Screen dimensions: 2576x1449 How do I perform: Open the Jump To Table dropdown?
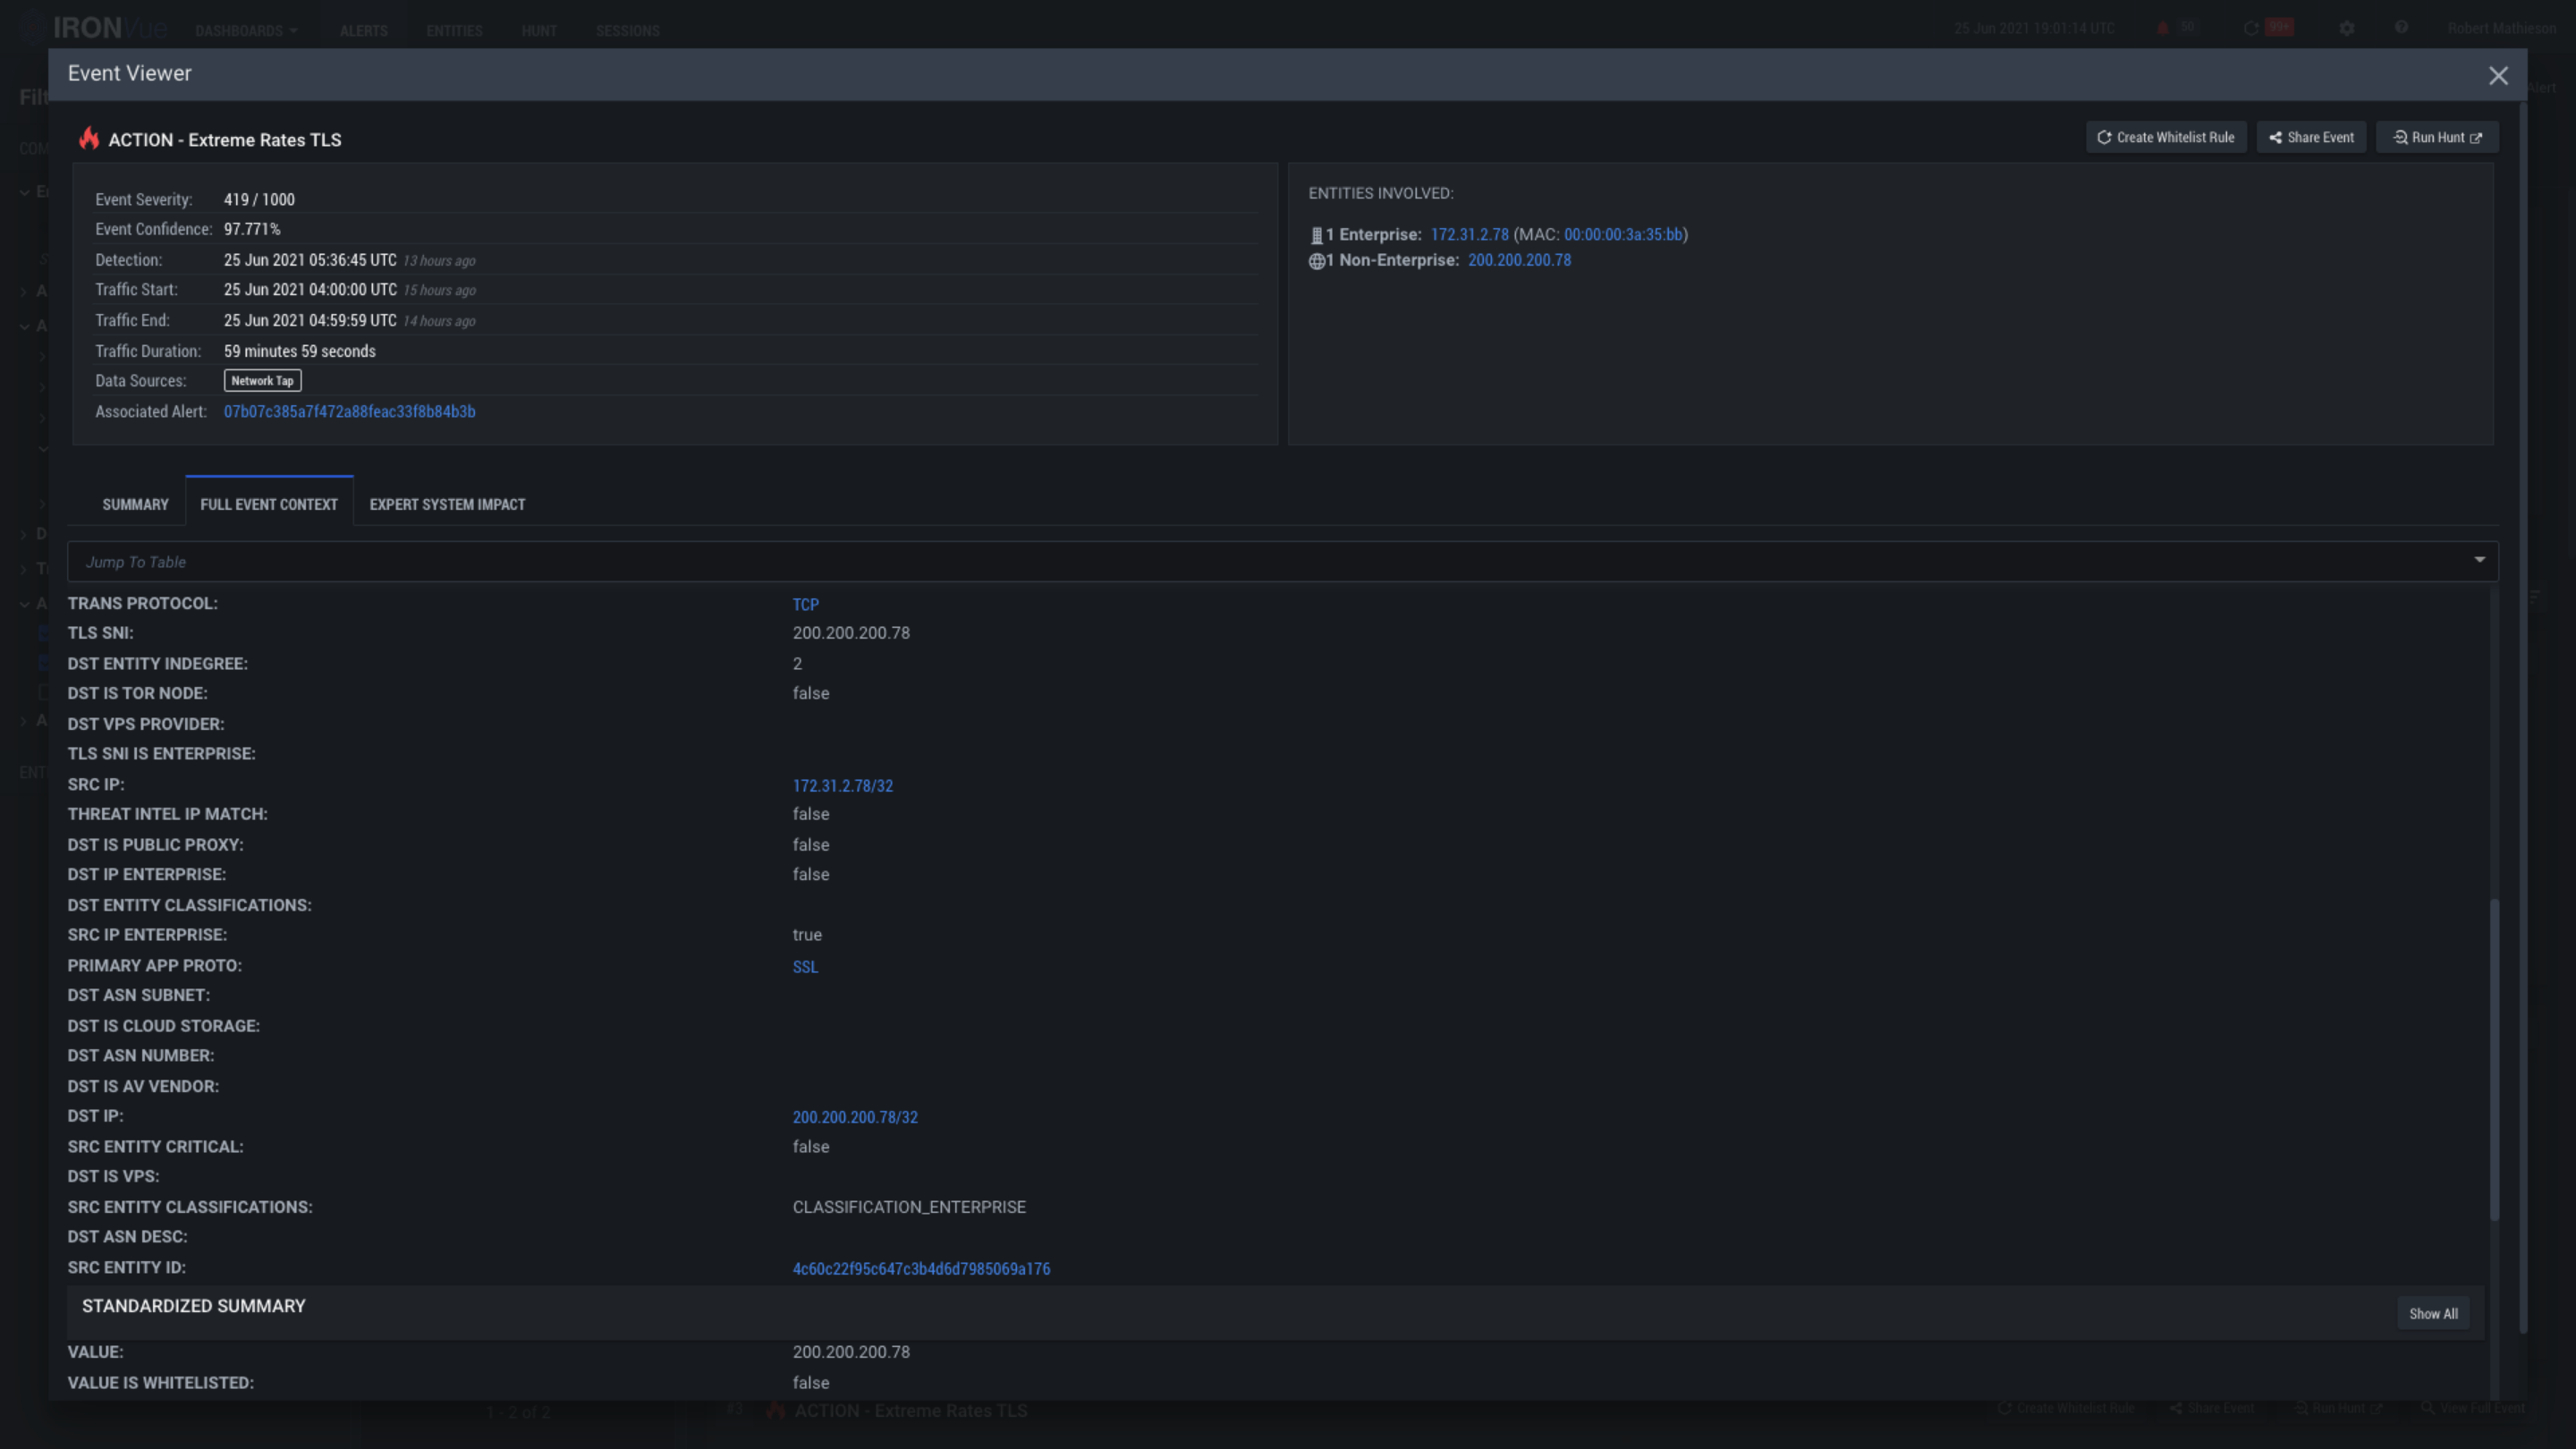(1282, 562)
